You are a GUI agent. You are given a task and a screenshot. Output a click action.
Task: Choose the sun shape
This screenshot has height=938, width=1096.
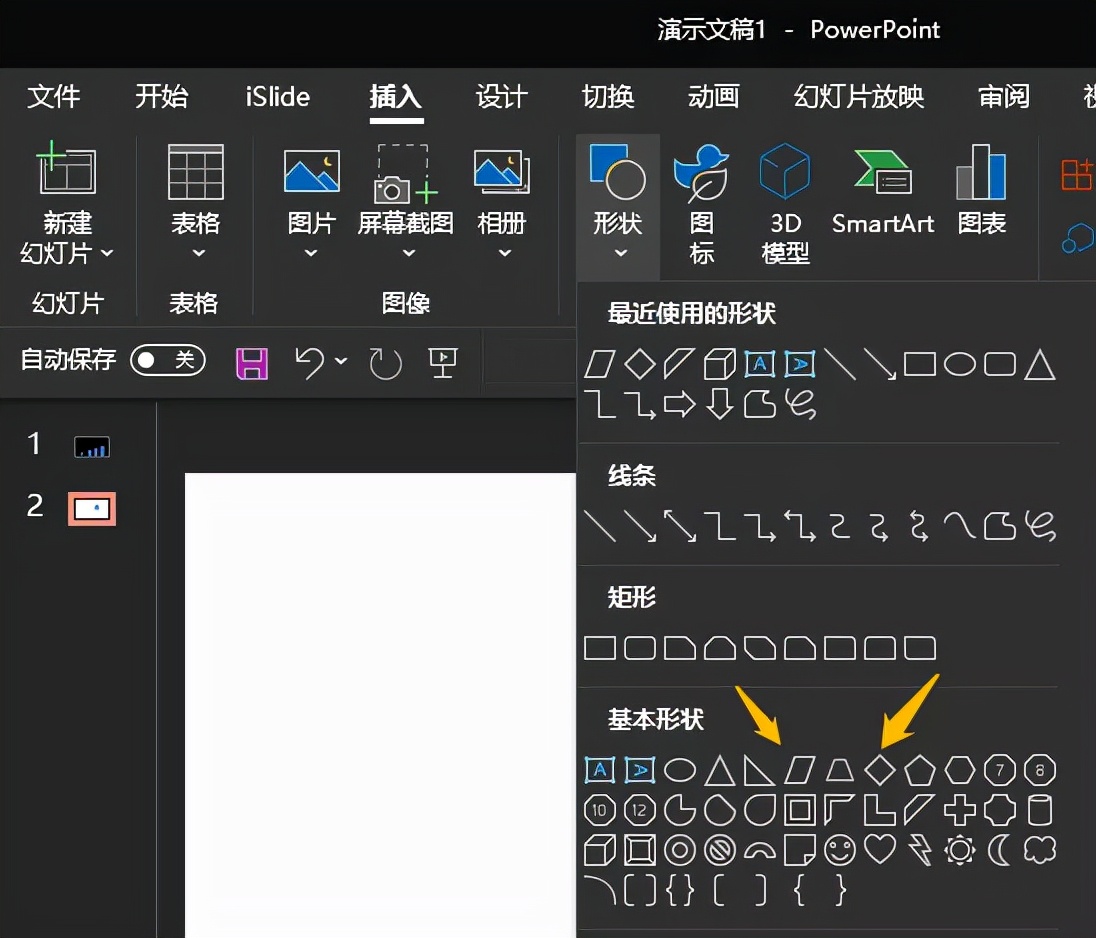(x=960, y=851)
